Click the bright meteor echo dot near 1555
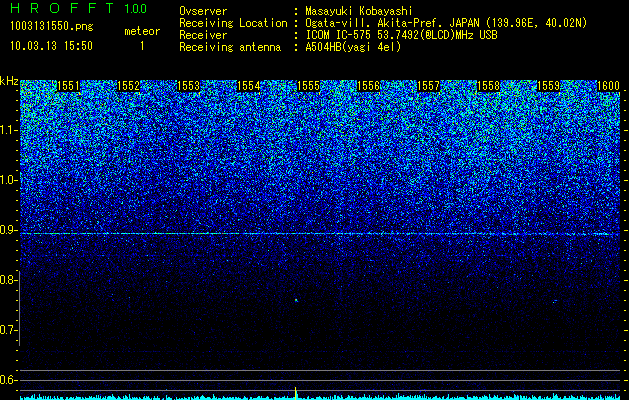 click(x=296, y=300)
